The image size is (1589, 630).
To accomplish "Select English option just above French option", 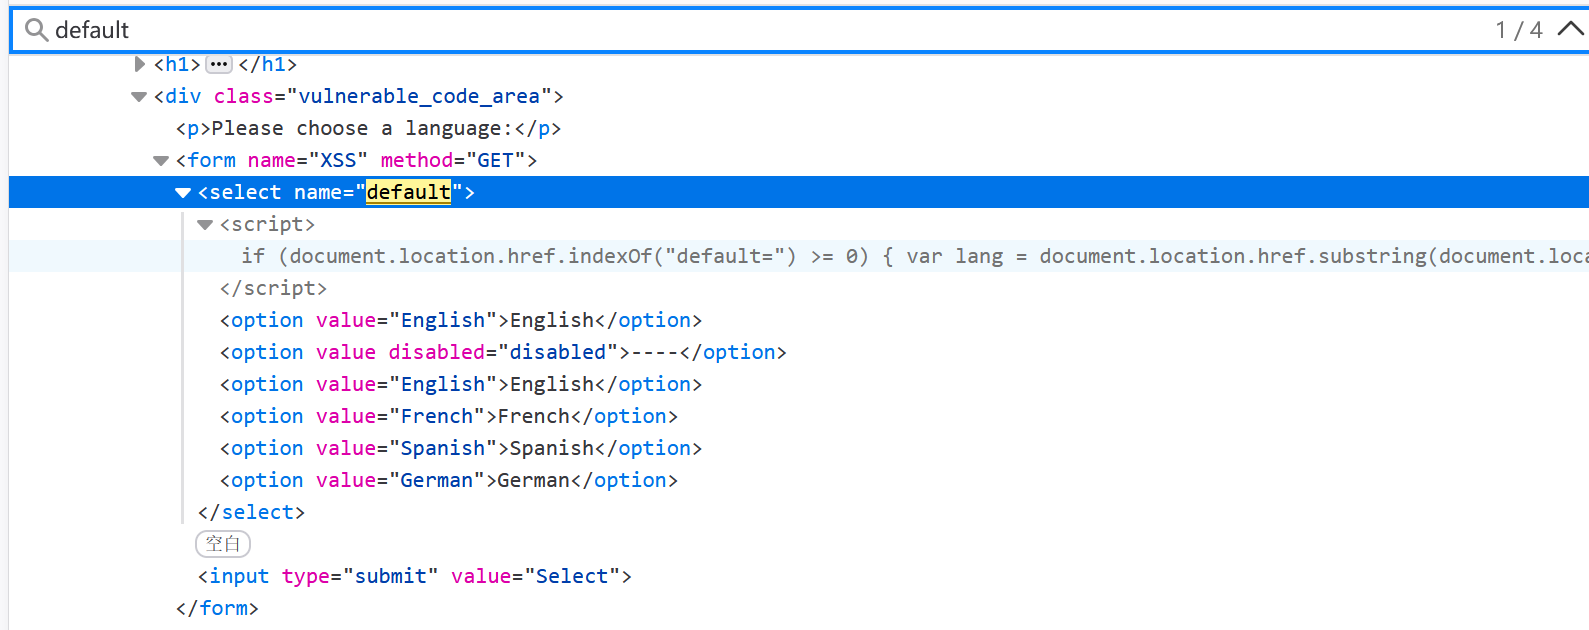I will click(x=461, y=384).
